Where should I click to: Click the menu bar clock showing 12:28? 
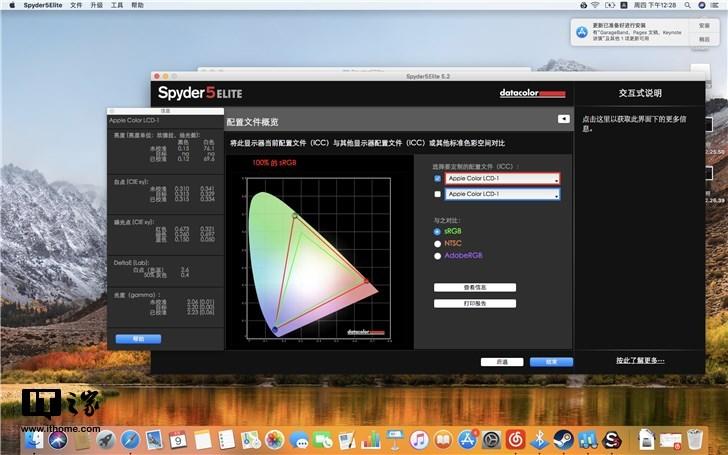(x=655, y=5)
